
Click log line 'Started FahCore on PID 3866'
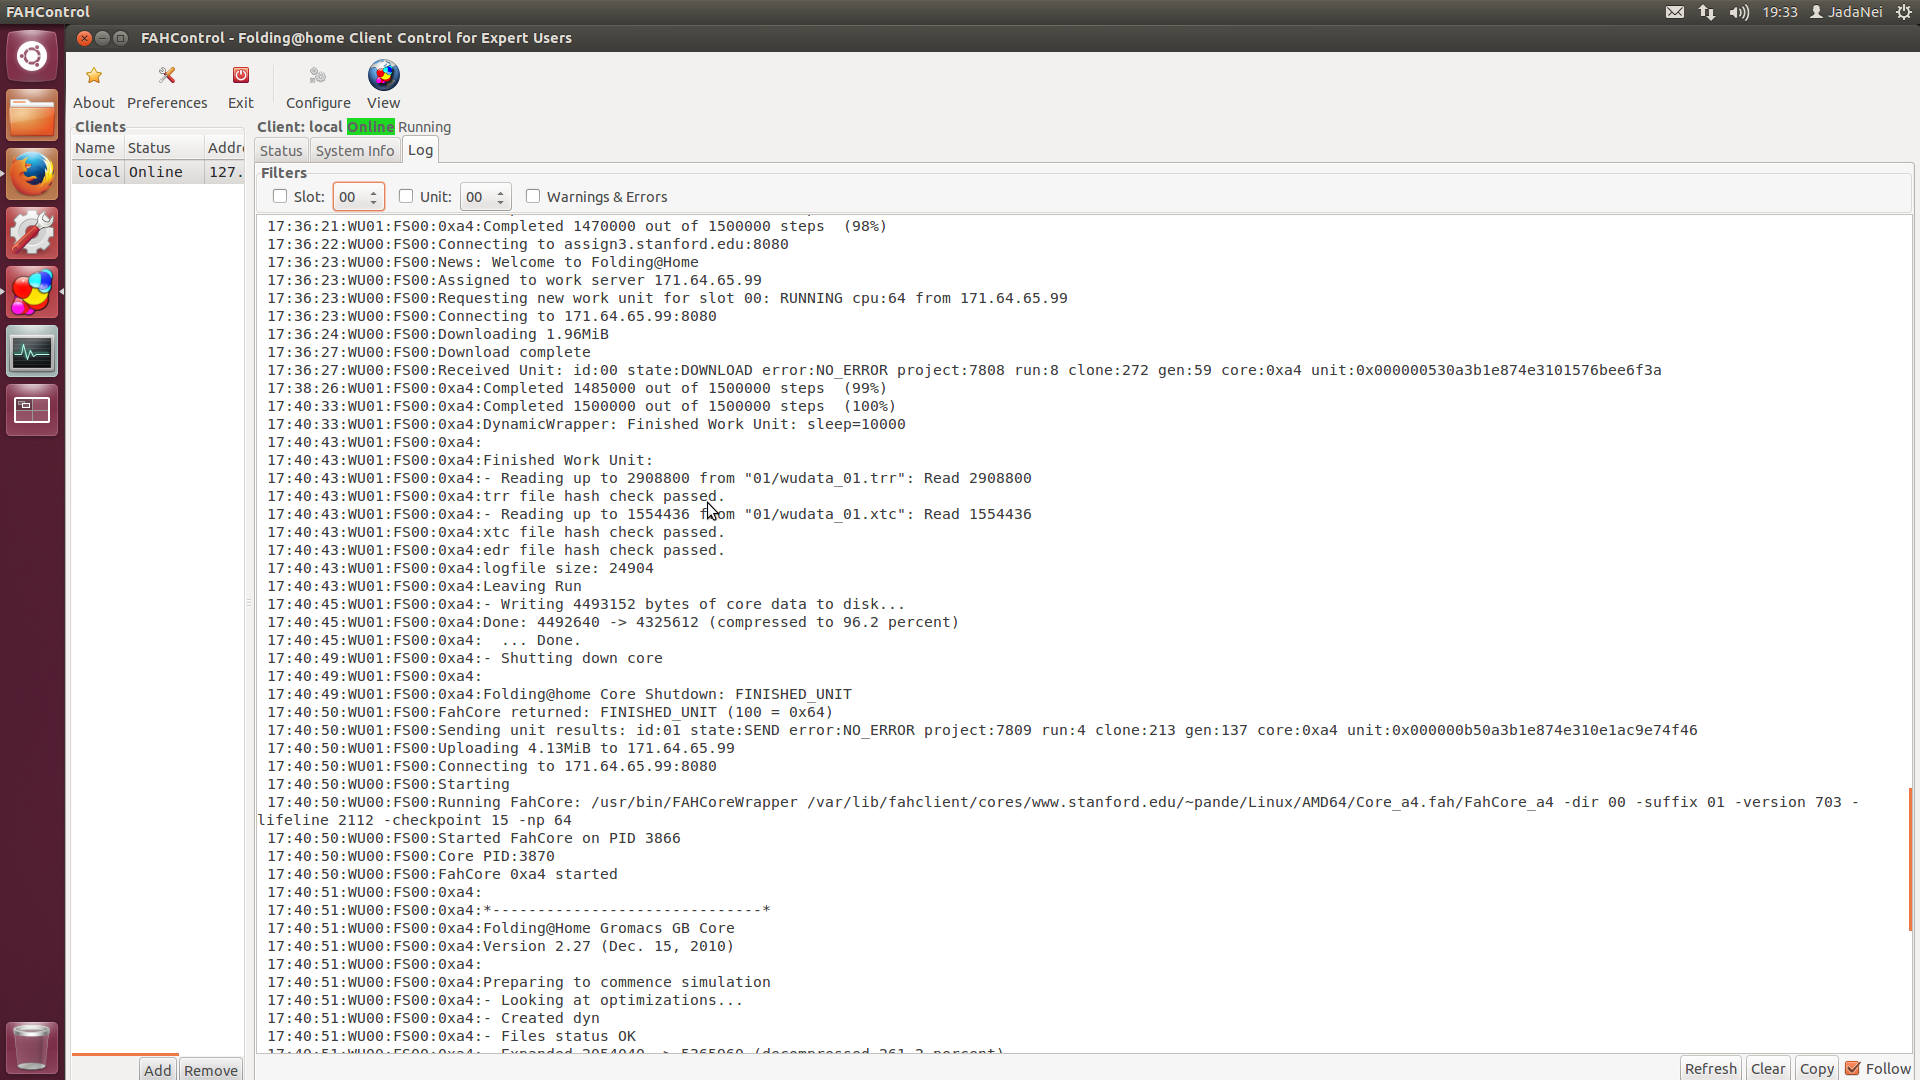(x=474, y=838)
